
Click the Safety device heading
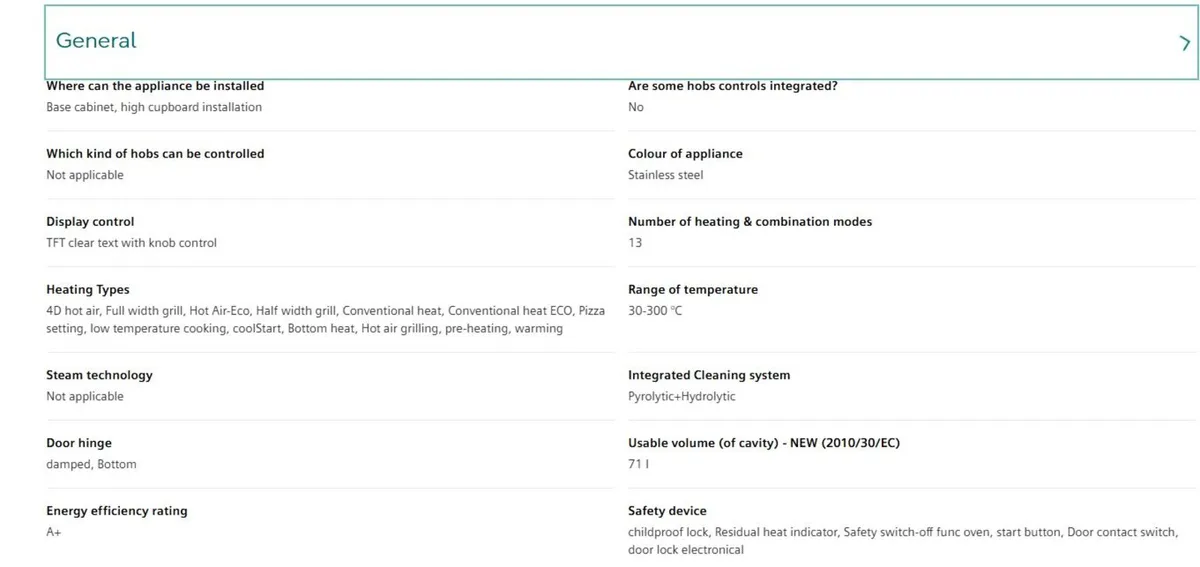(x=667, y=511)
